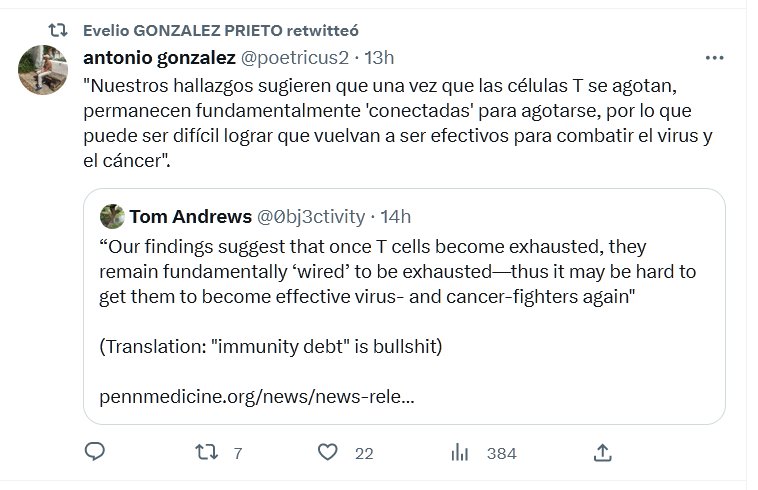Open the three-dot more options menu

tap(714, 58)
